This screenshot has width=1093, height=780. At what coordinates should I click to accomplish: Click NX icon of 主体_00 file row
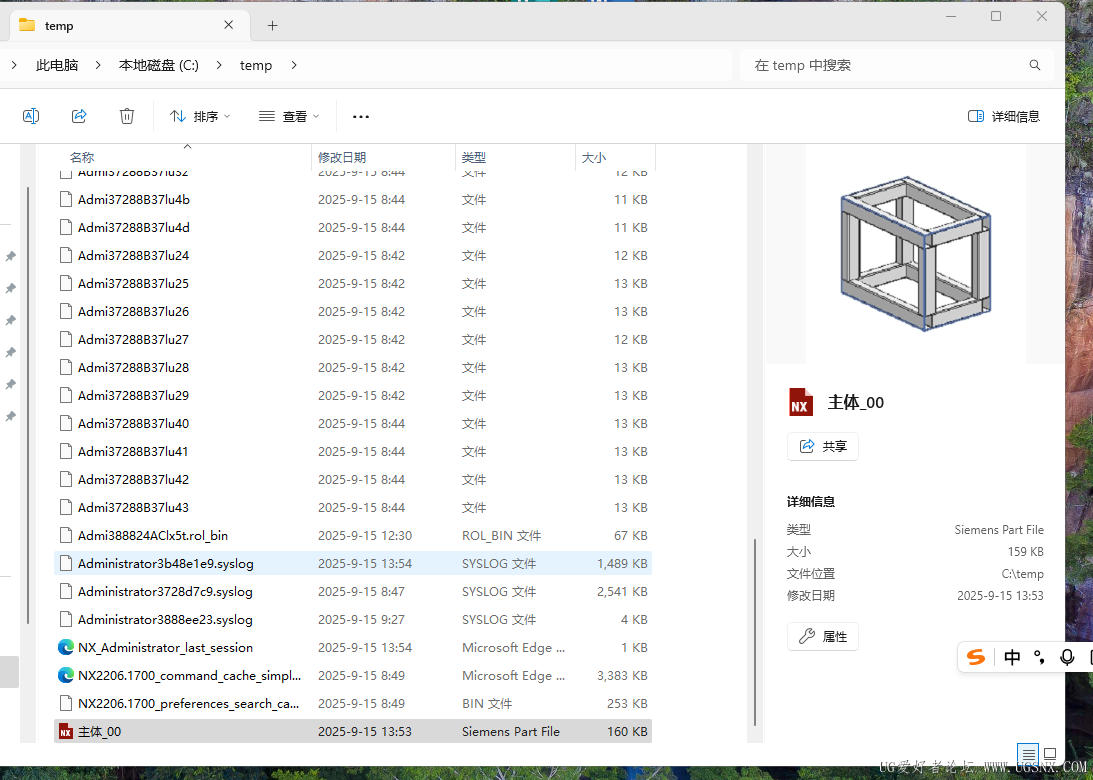pyautogui.click(x=66, y=732)
